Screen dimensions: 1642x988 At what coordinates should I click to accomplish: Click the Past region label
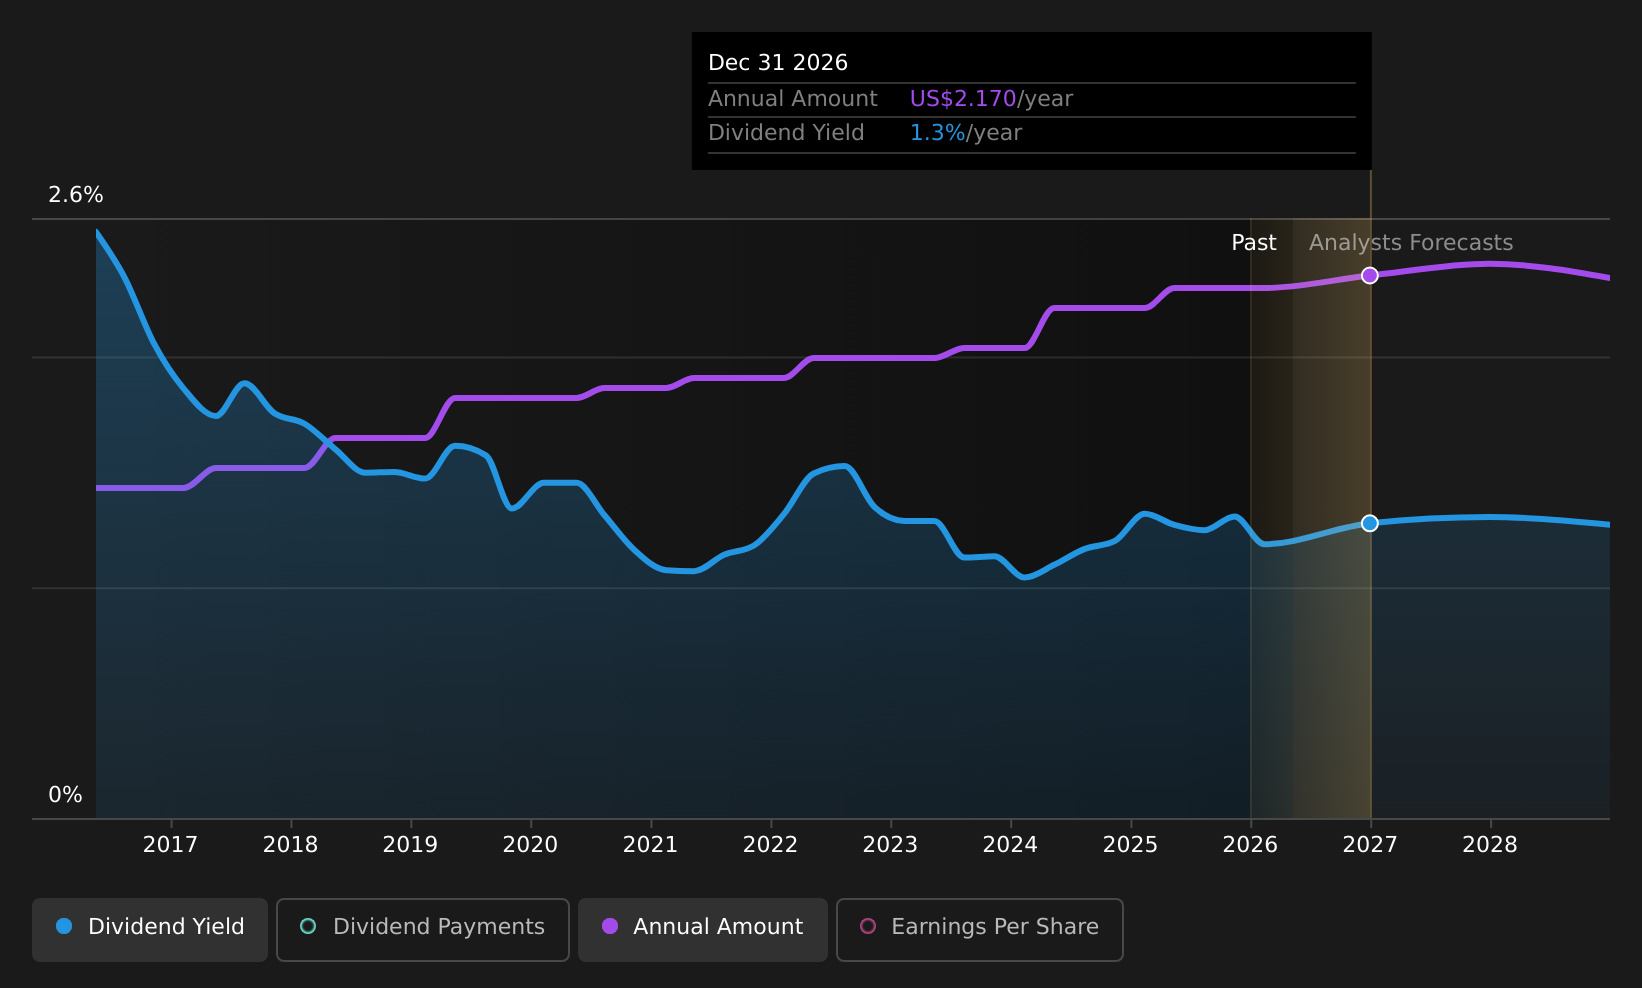point(1254,243)
